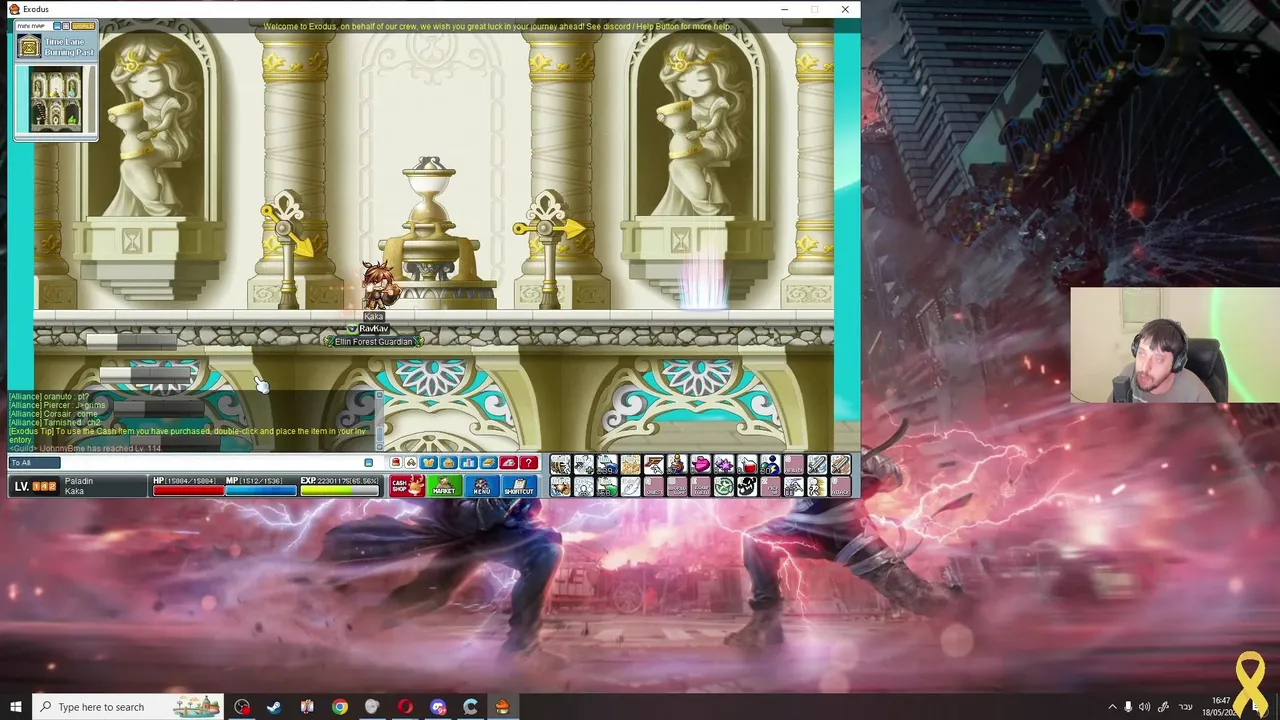Click the red question mark help icon
The height and width of the screenshot is (720, 1280).
(528, 463)
